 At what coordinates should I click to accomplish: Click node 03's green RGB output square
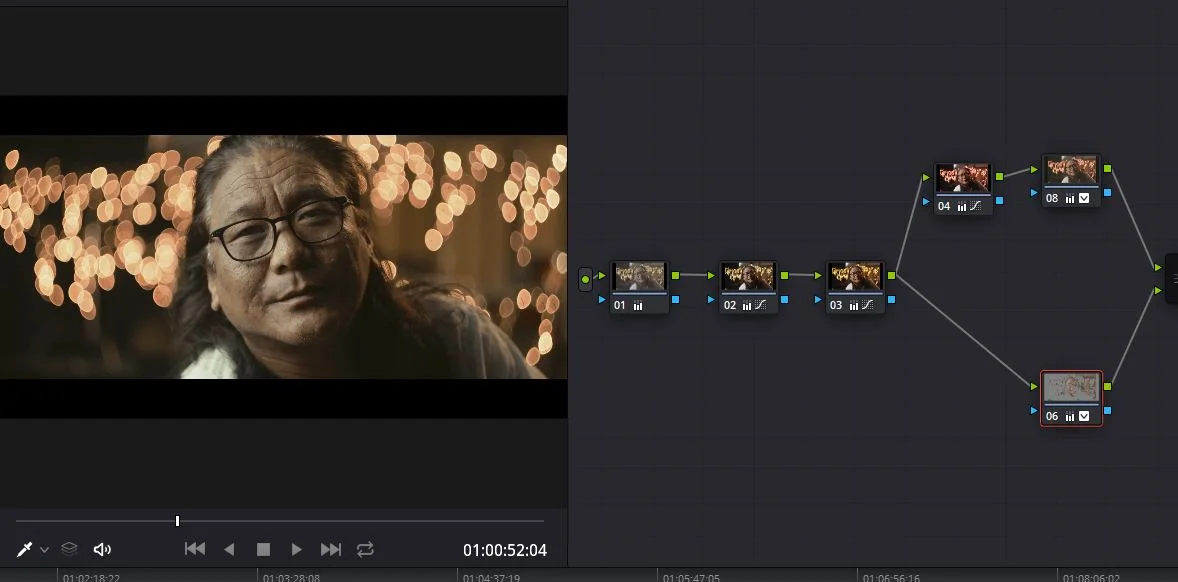coord(891,276)
